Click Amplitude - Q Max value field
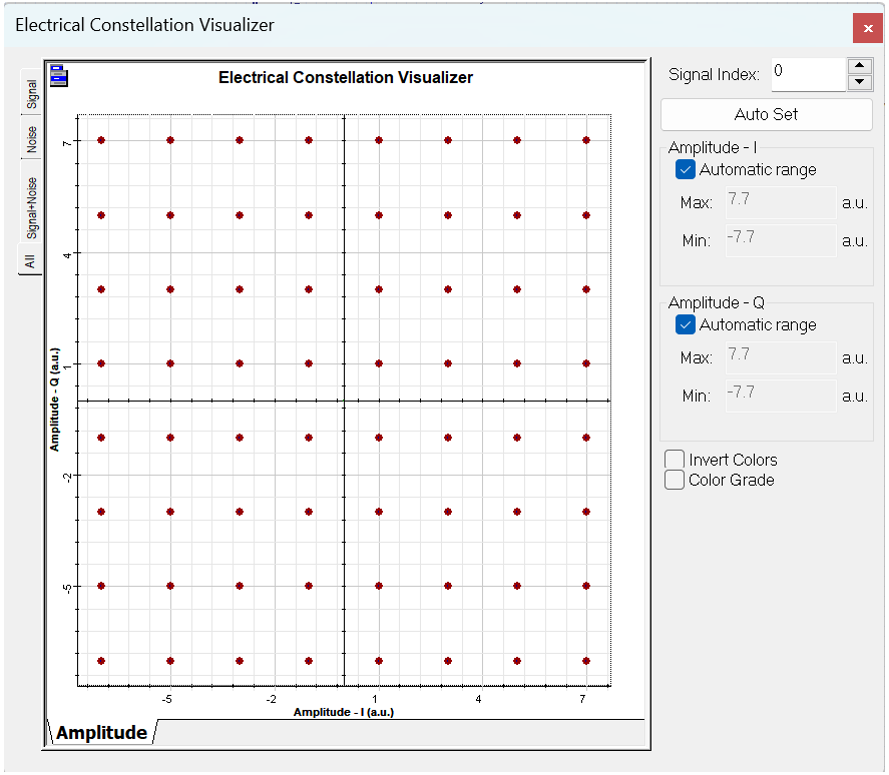Viewport: 889px width, 775px height. point(780,358)
